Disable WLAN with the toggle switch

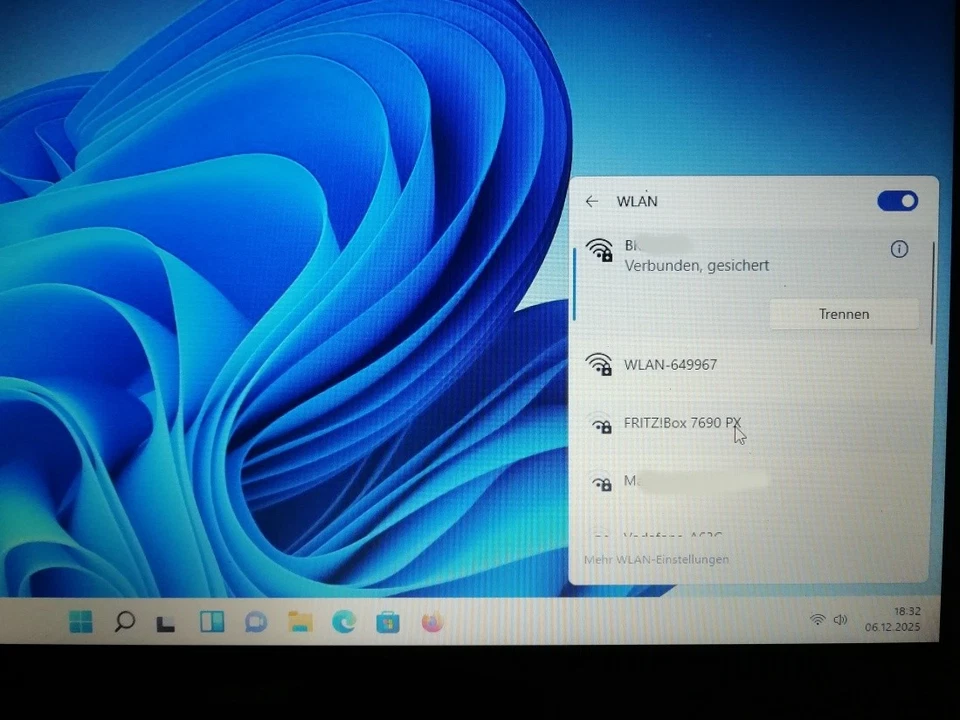pyautogui.click(x=896, y=201)
